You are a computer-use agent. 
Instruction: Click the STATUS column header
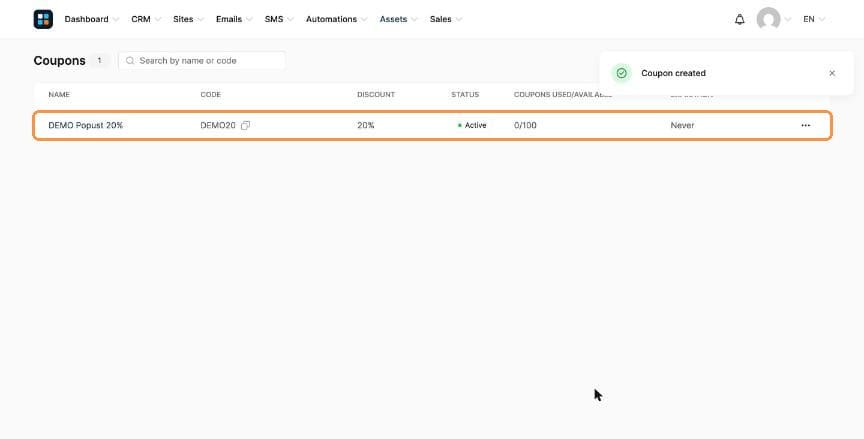click(465, 95)
